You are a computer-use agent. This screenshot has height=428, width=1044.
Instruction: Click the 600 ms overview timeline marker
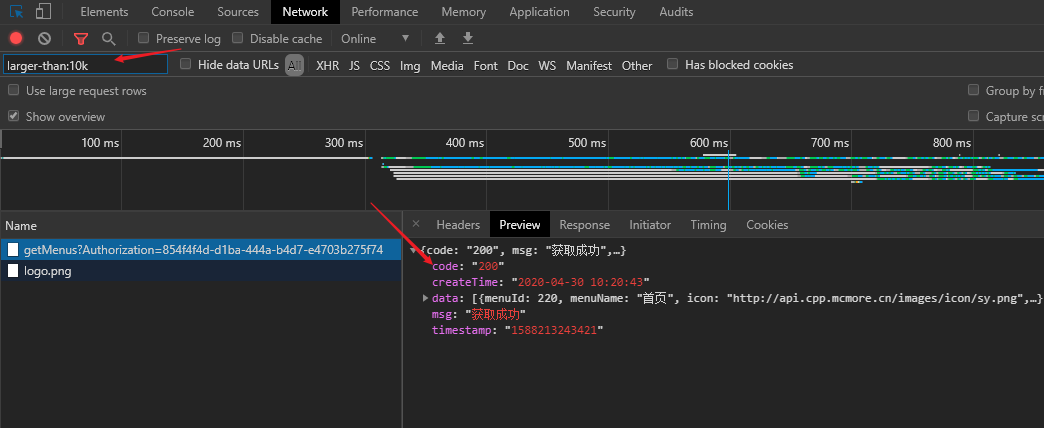(x=708, y=142)
